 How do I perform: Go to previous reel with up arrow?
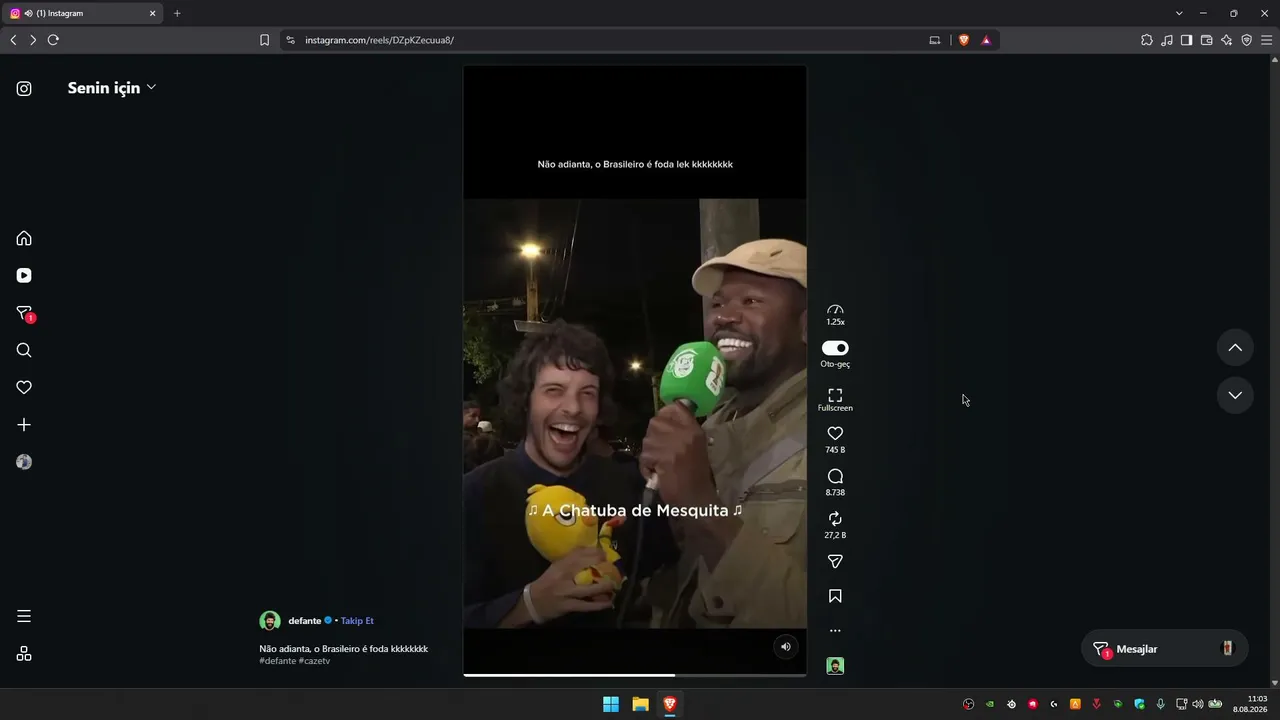coord(1235,348)
